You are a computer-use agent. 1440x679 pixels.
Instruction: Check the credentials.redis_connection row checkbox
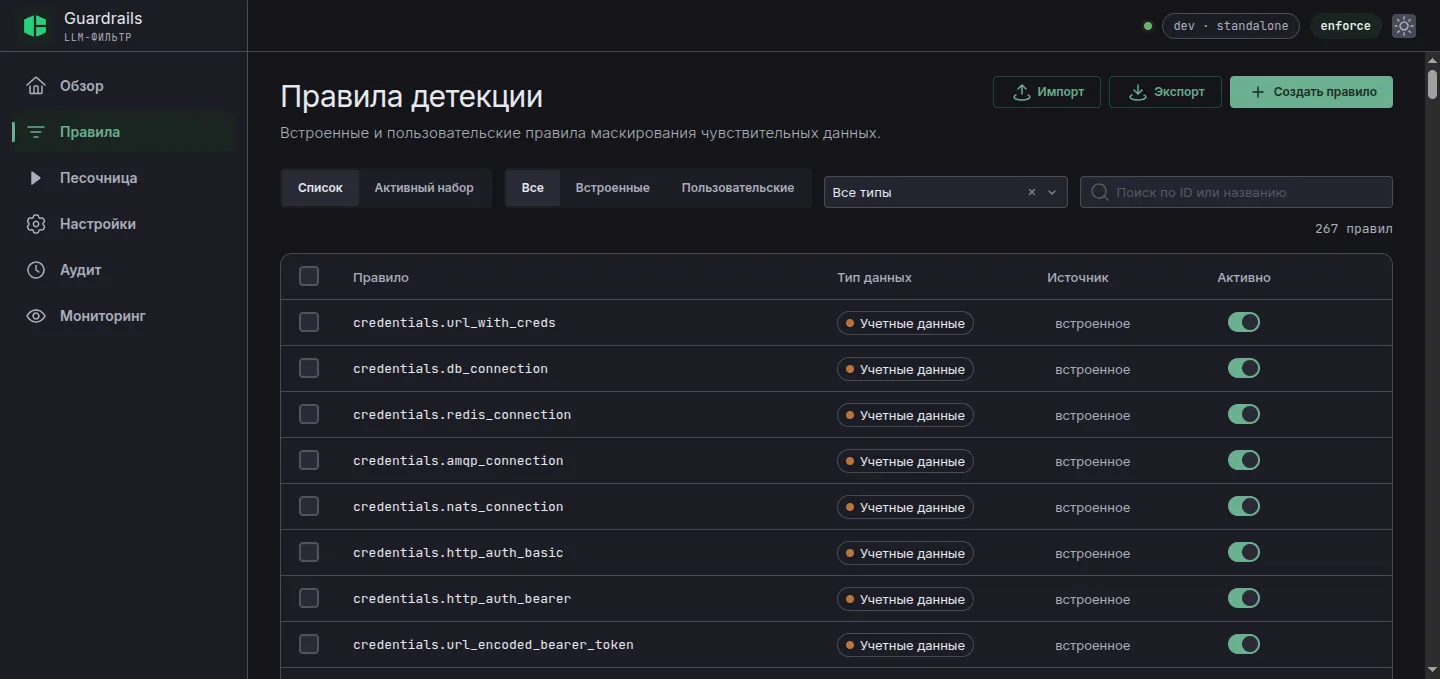309,414
